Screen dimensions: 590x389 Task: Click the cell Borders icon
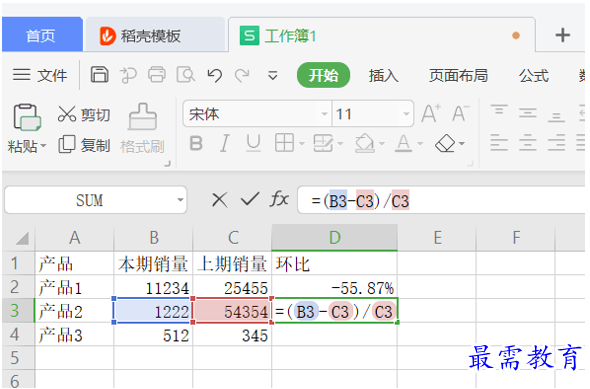pyautogui.click(x=284, y=143)
